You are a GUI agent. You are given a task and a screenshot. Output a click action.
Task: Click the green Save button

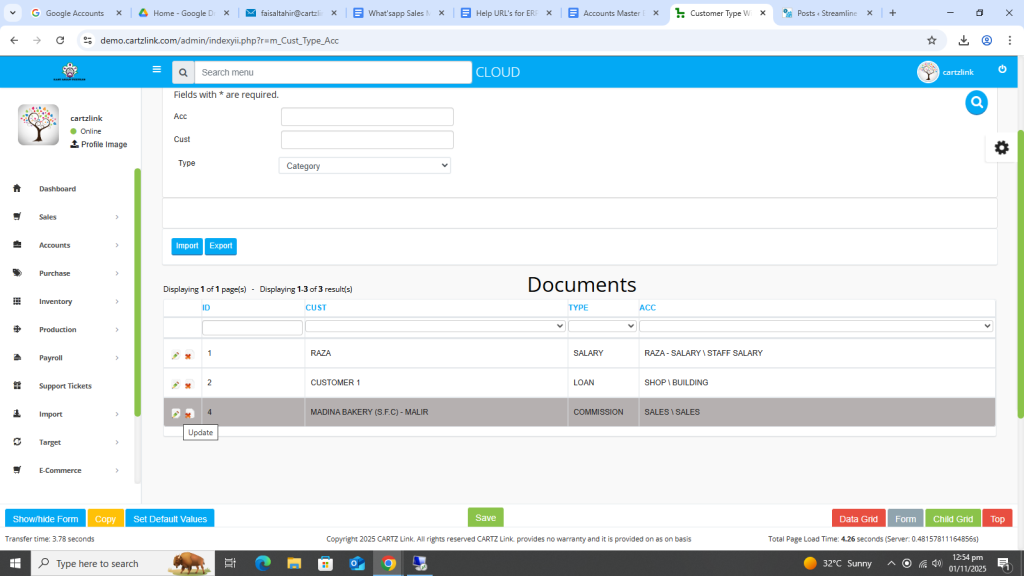485,517
